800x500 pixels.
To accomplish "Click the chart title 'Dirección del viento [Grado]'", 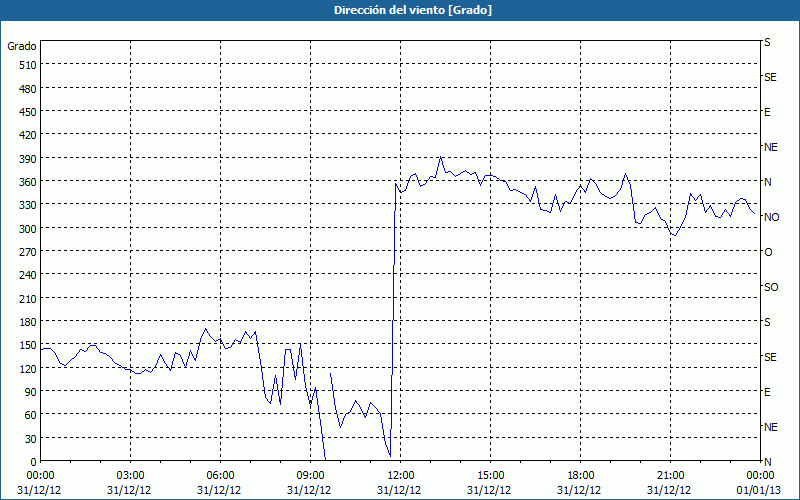I will tap(413, 10).
